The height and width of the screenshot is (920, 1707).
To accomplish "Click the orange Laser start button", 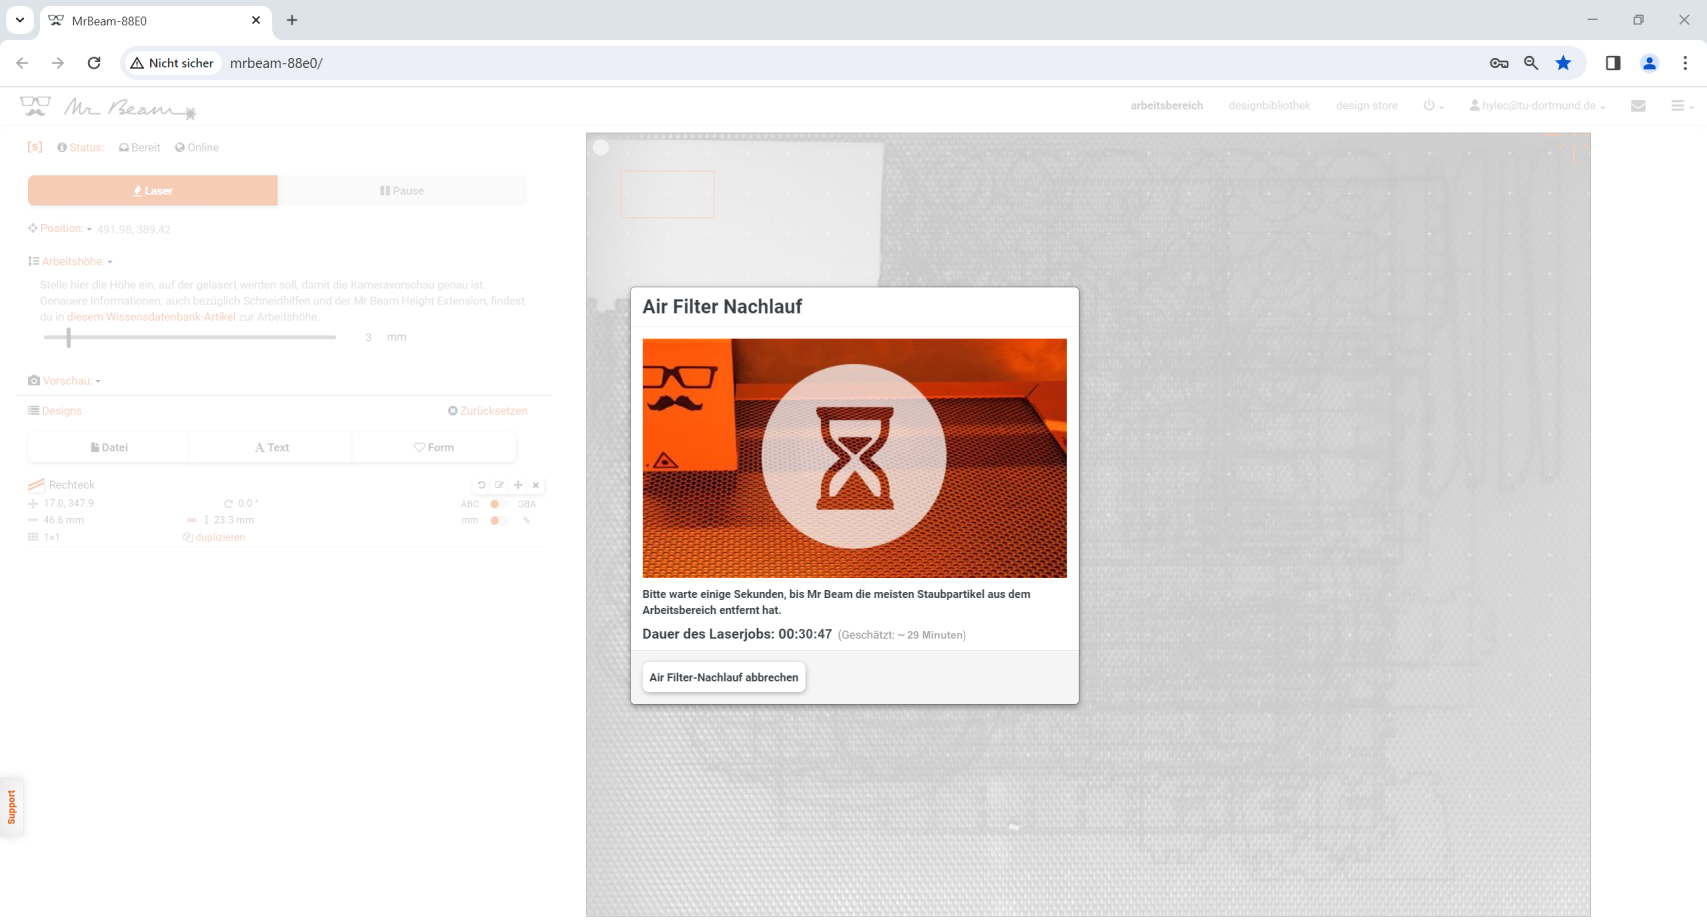I will (152, 190).
